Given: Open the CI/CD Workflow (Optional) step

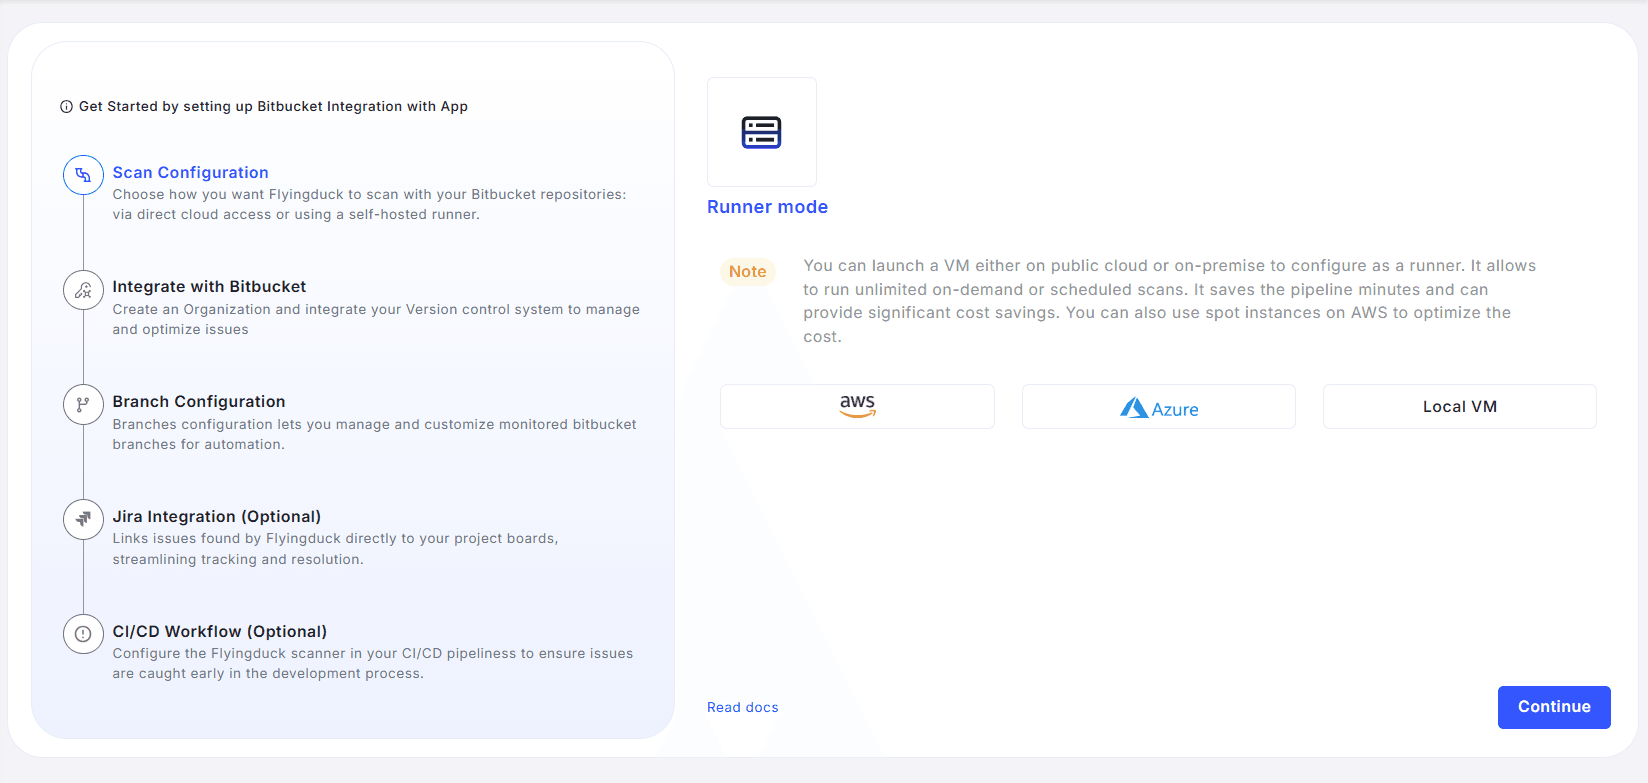Looking at the screenshot, I should [x=220, y=631].
